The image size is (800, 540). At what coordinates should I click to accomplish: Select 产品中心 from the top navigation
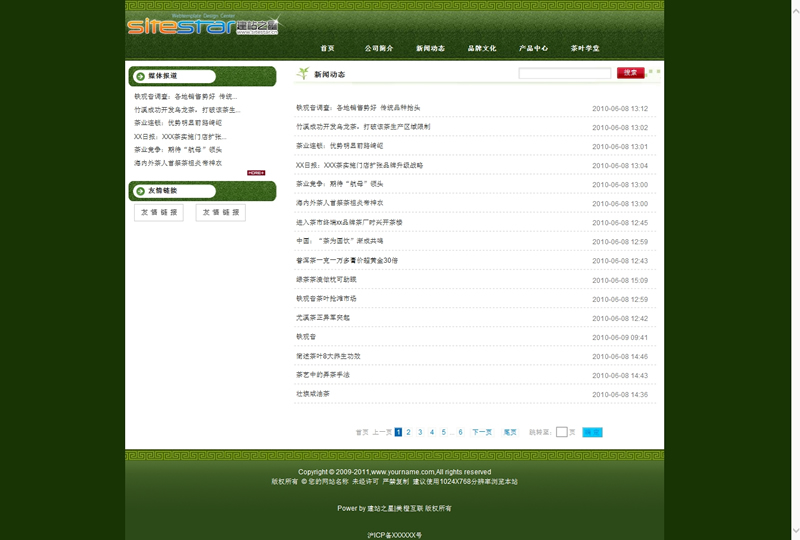533,48
